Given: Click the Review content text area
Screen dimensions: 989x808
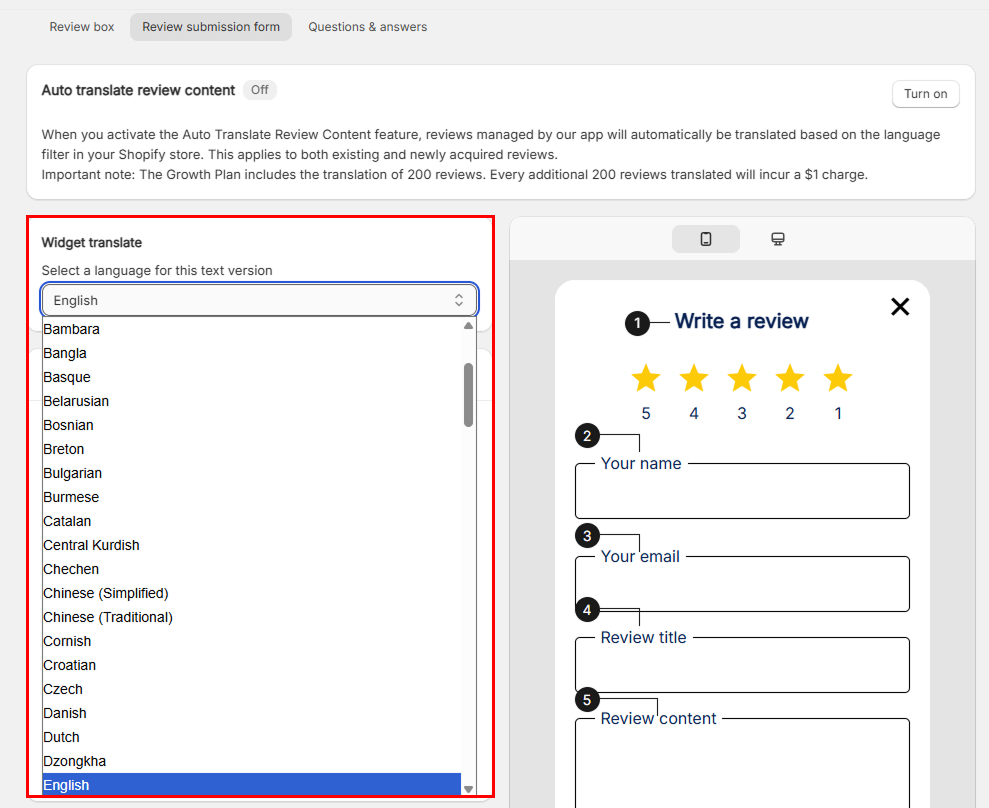Looking at the screenshot, I should click(x=742, y=763).
